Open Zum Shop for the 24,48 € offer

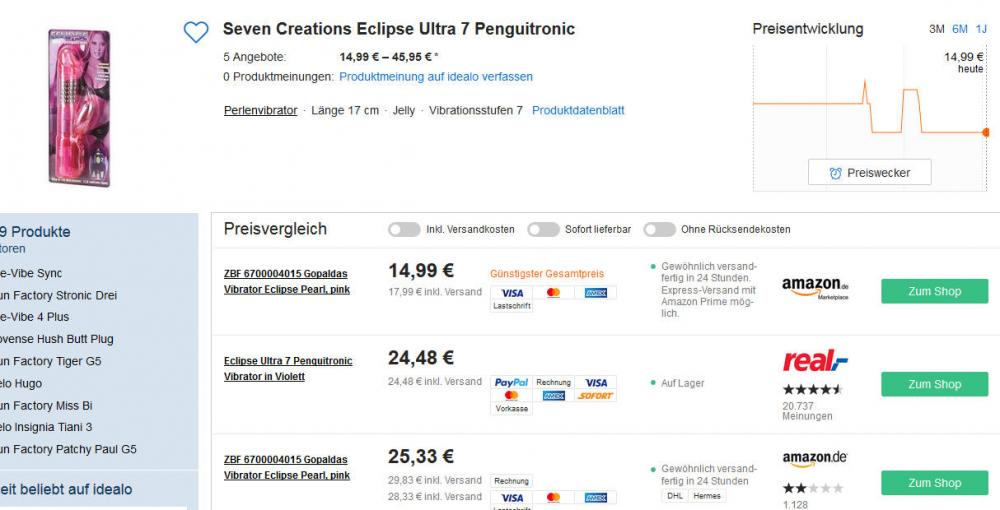(934, 384)
